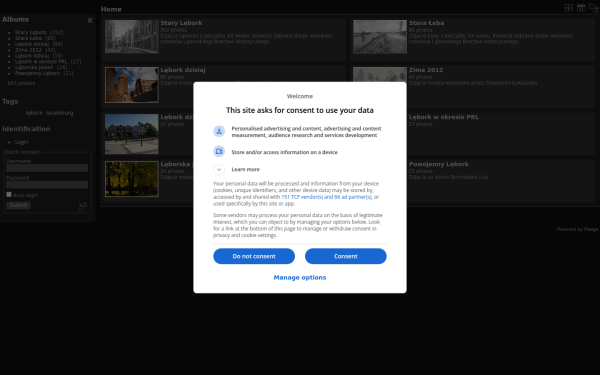
Task: Open the Stara Łeba album thumbnail
Action: tap(380, 37)
